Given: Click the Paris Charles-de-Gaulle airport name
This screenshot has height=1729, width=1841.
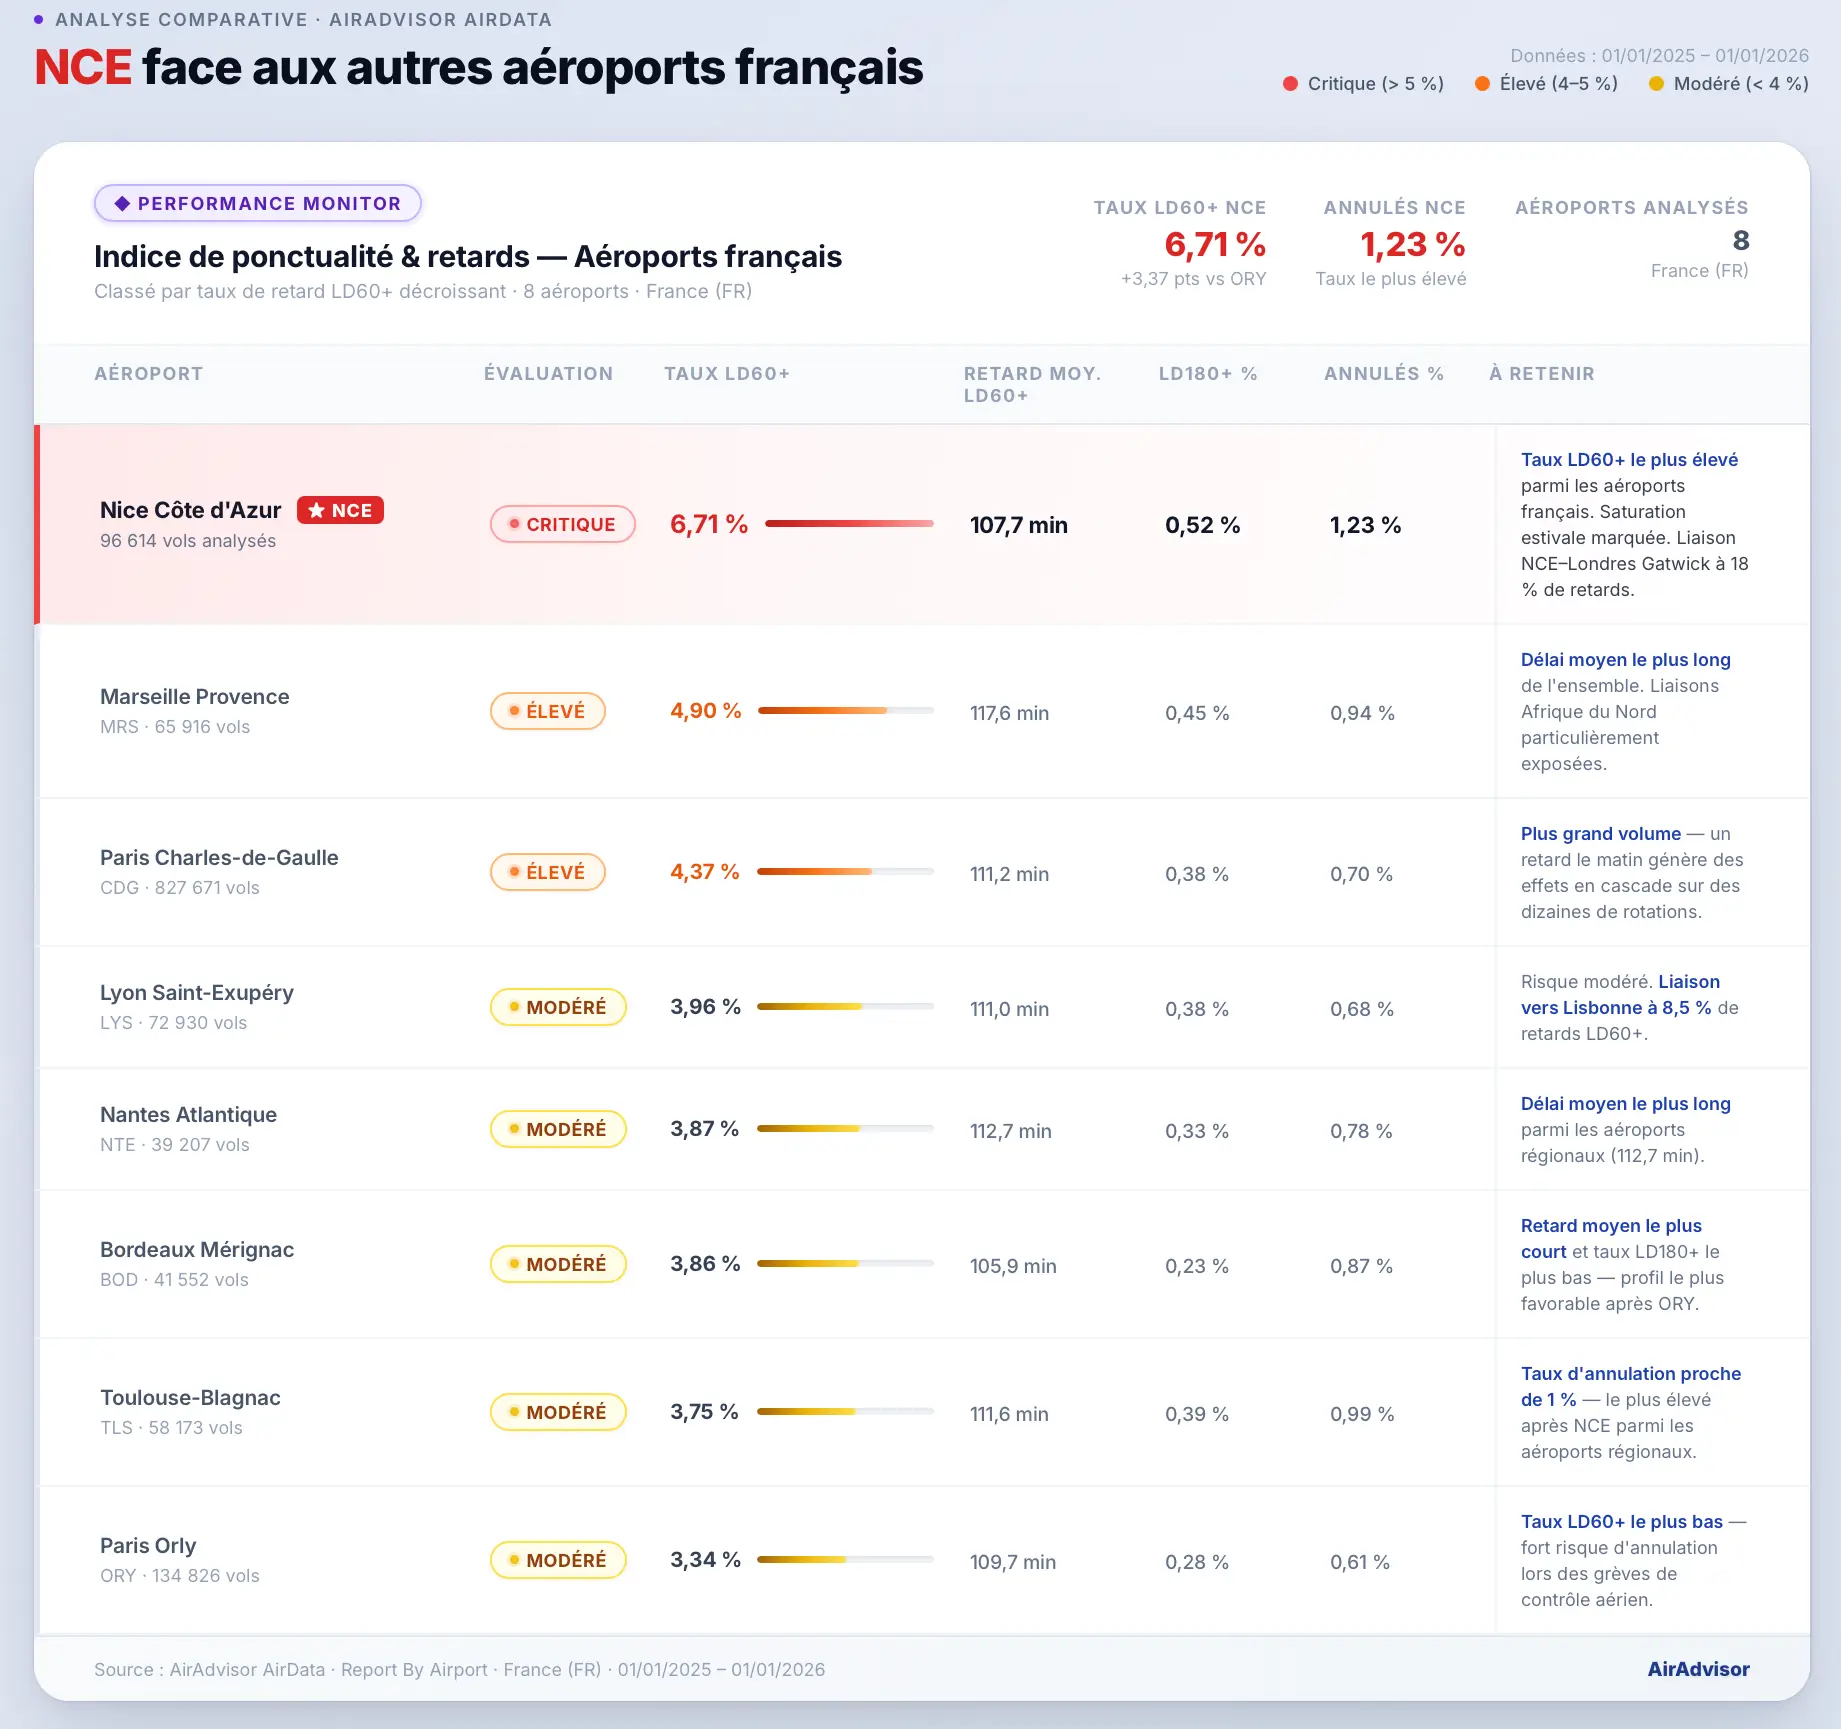Looking at the screenshot, I should (219, 858).
